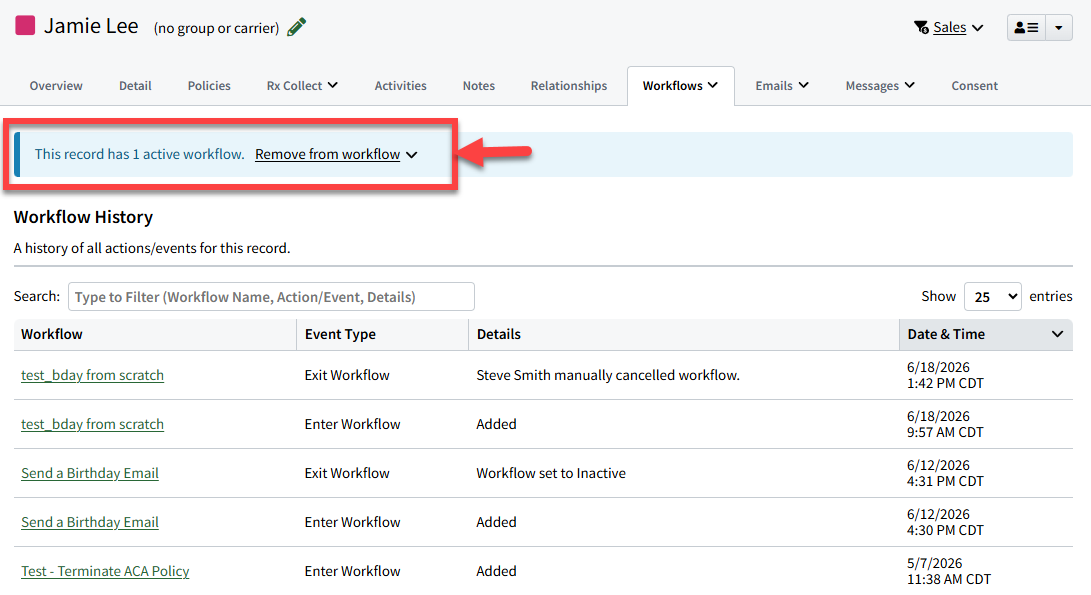Select 'Workflow set to Inactive' details cell
The width and height of the screenshot is (1091, 595).
[551, 473]
